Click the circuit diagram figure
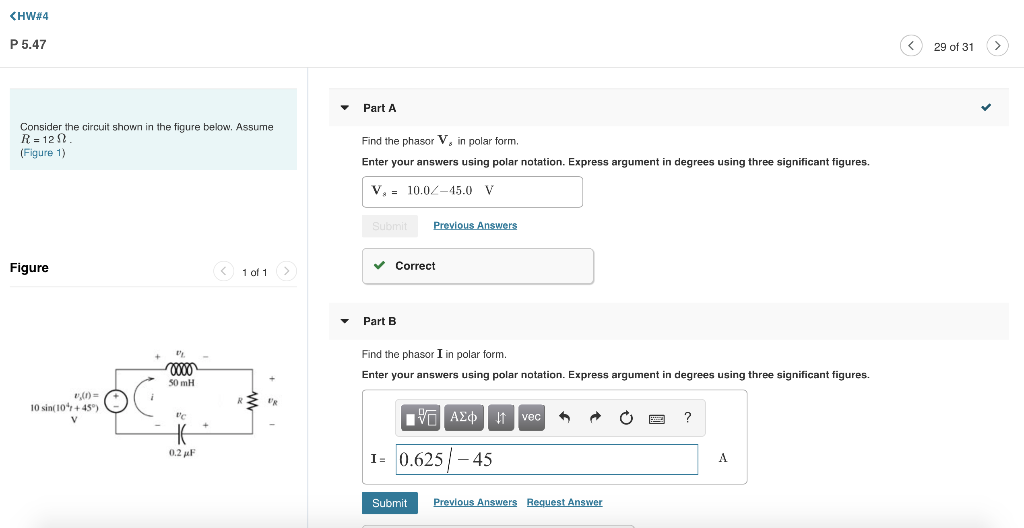1024x528 pixels. (x=155, y=403)
